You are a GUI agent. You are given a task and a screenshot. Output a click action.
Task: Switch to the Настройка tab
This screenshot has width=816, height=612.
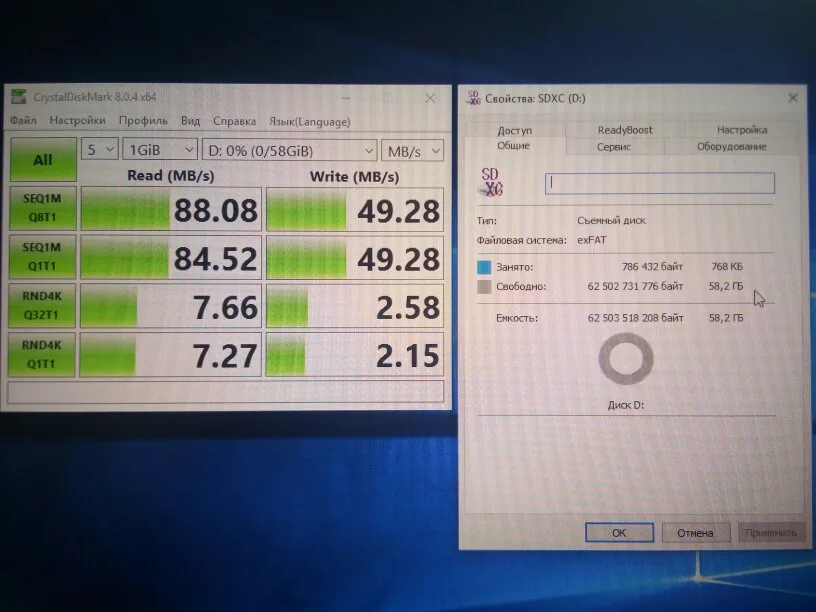coord(742,130)
